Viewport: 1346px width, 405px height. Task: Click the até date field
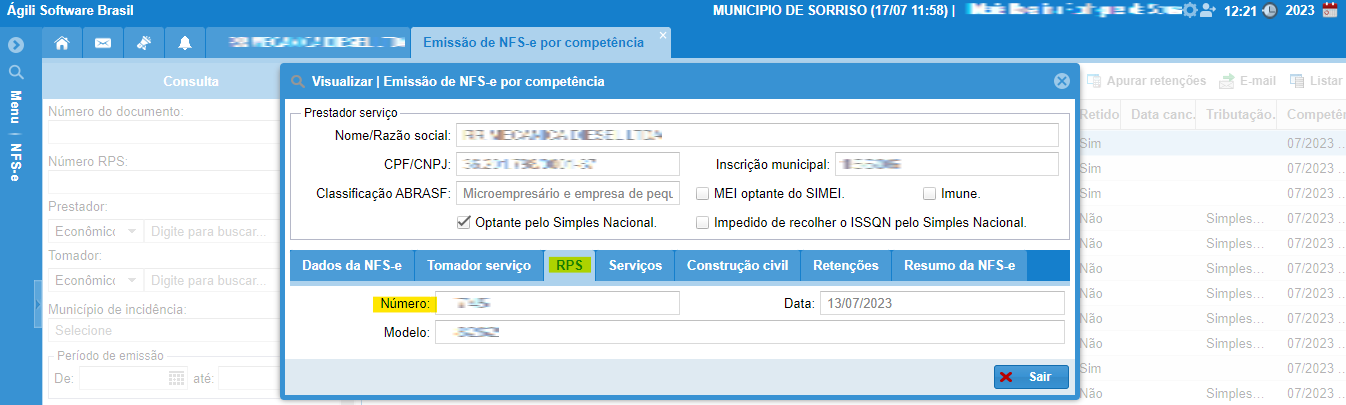coord(250,378)
